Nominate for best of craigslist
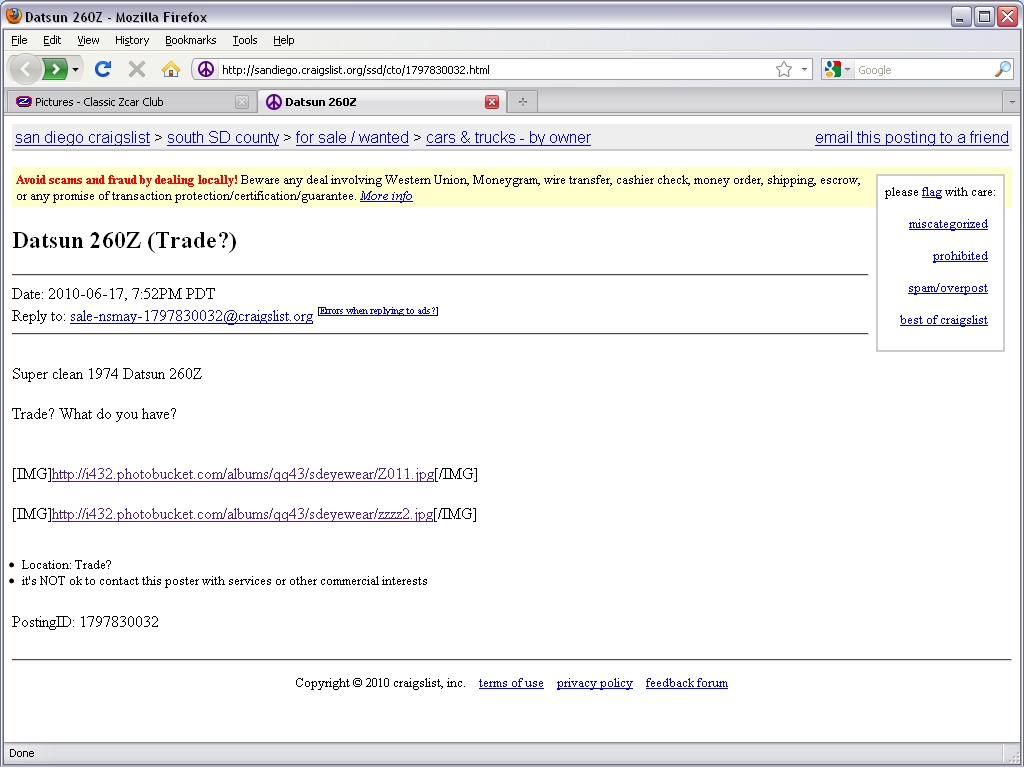Screen dimensions: 1024x768 coord(944,320)
